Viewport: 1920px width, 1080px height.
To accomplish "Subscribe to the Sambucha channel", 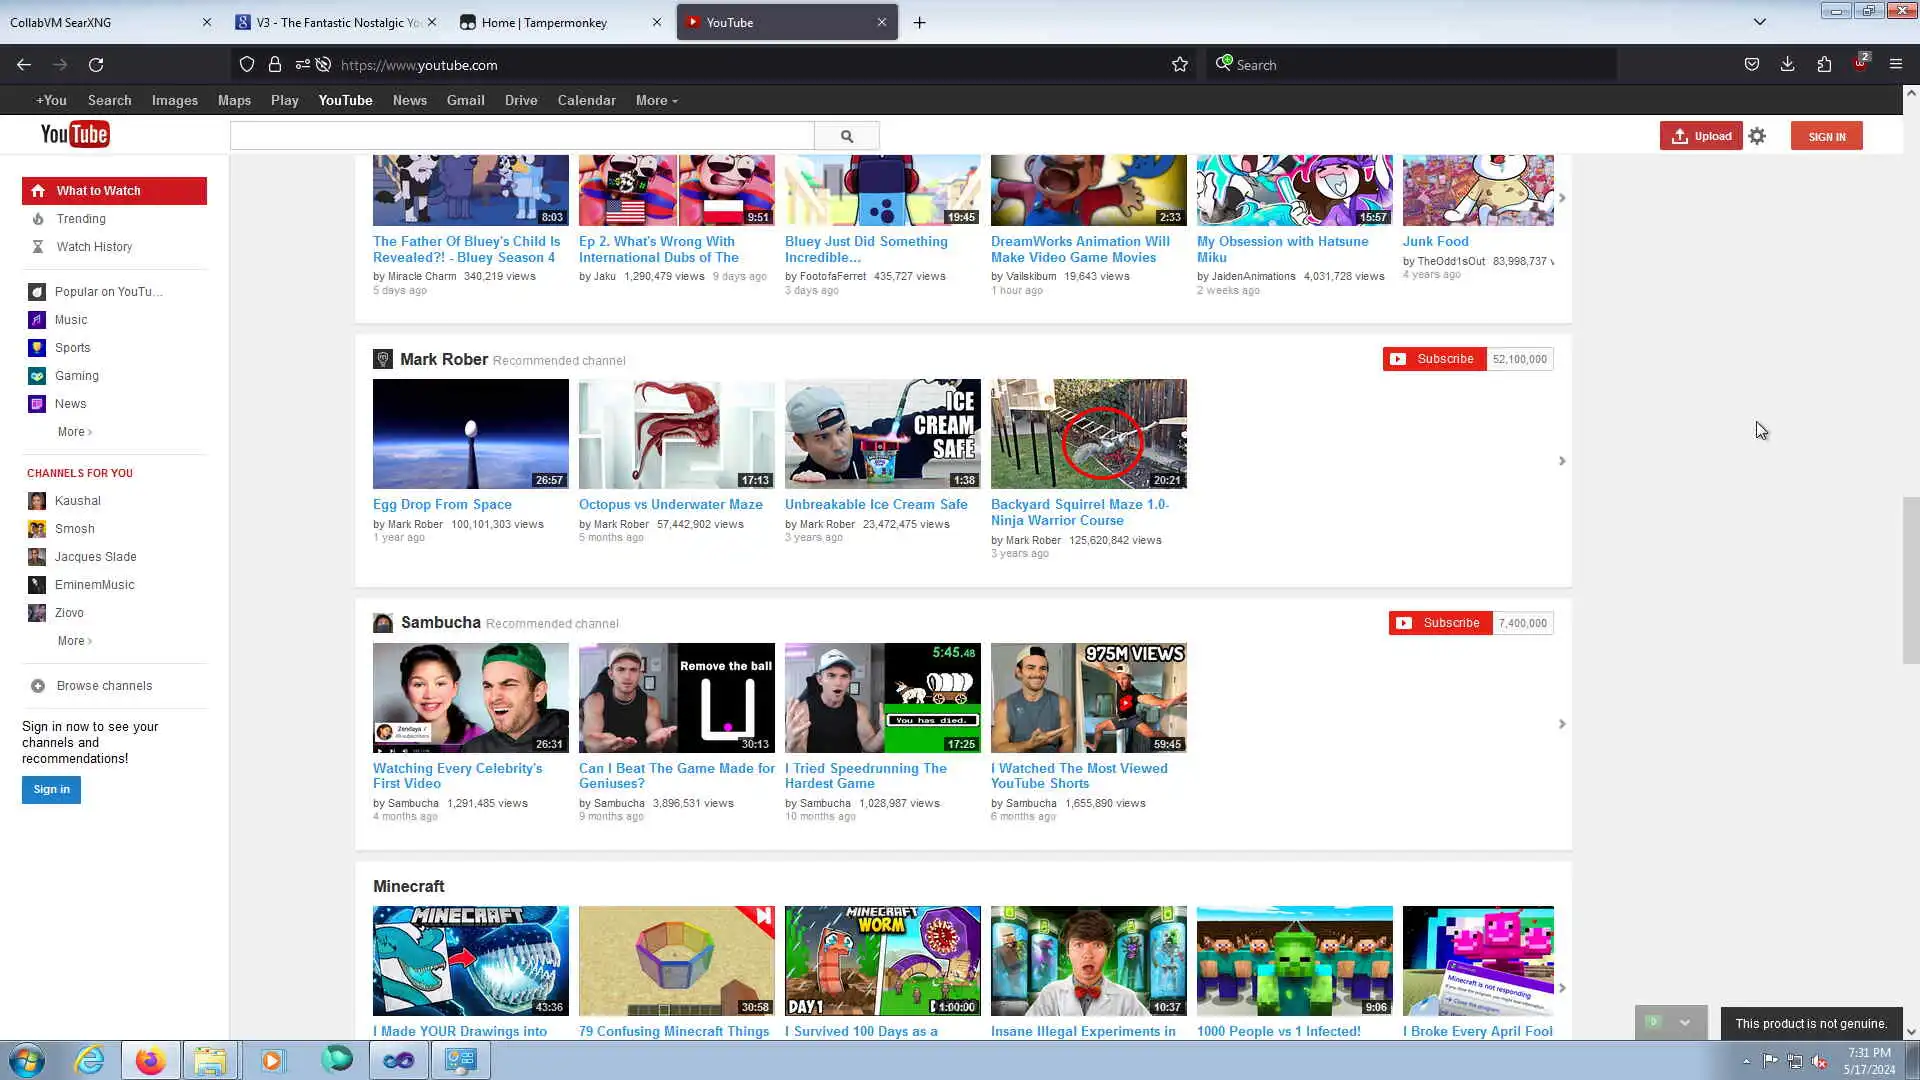I will (1440, 623).
